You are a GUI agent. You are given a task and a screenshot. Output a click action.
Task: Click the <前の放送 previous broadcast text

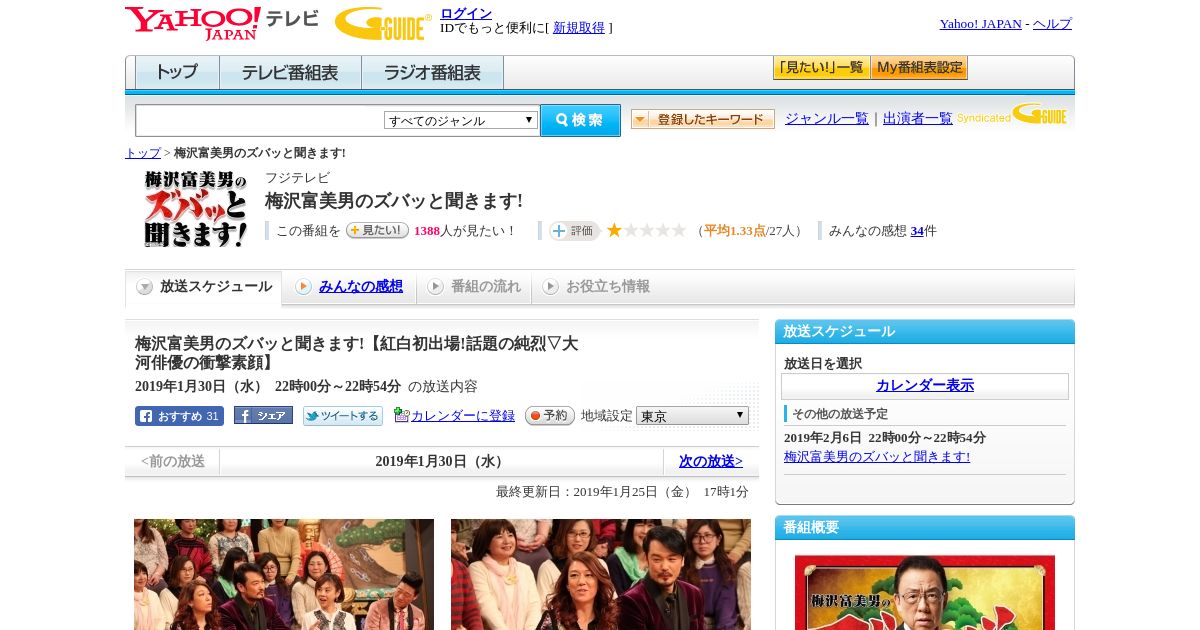coord(173,462)
